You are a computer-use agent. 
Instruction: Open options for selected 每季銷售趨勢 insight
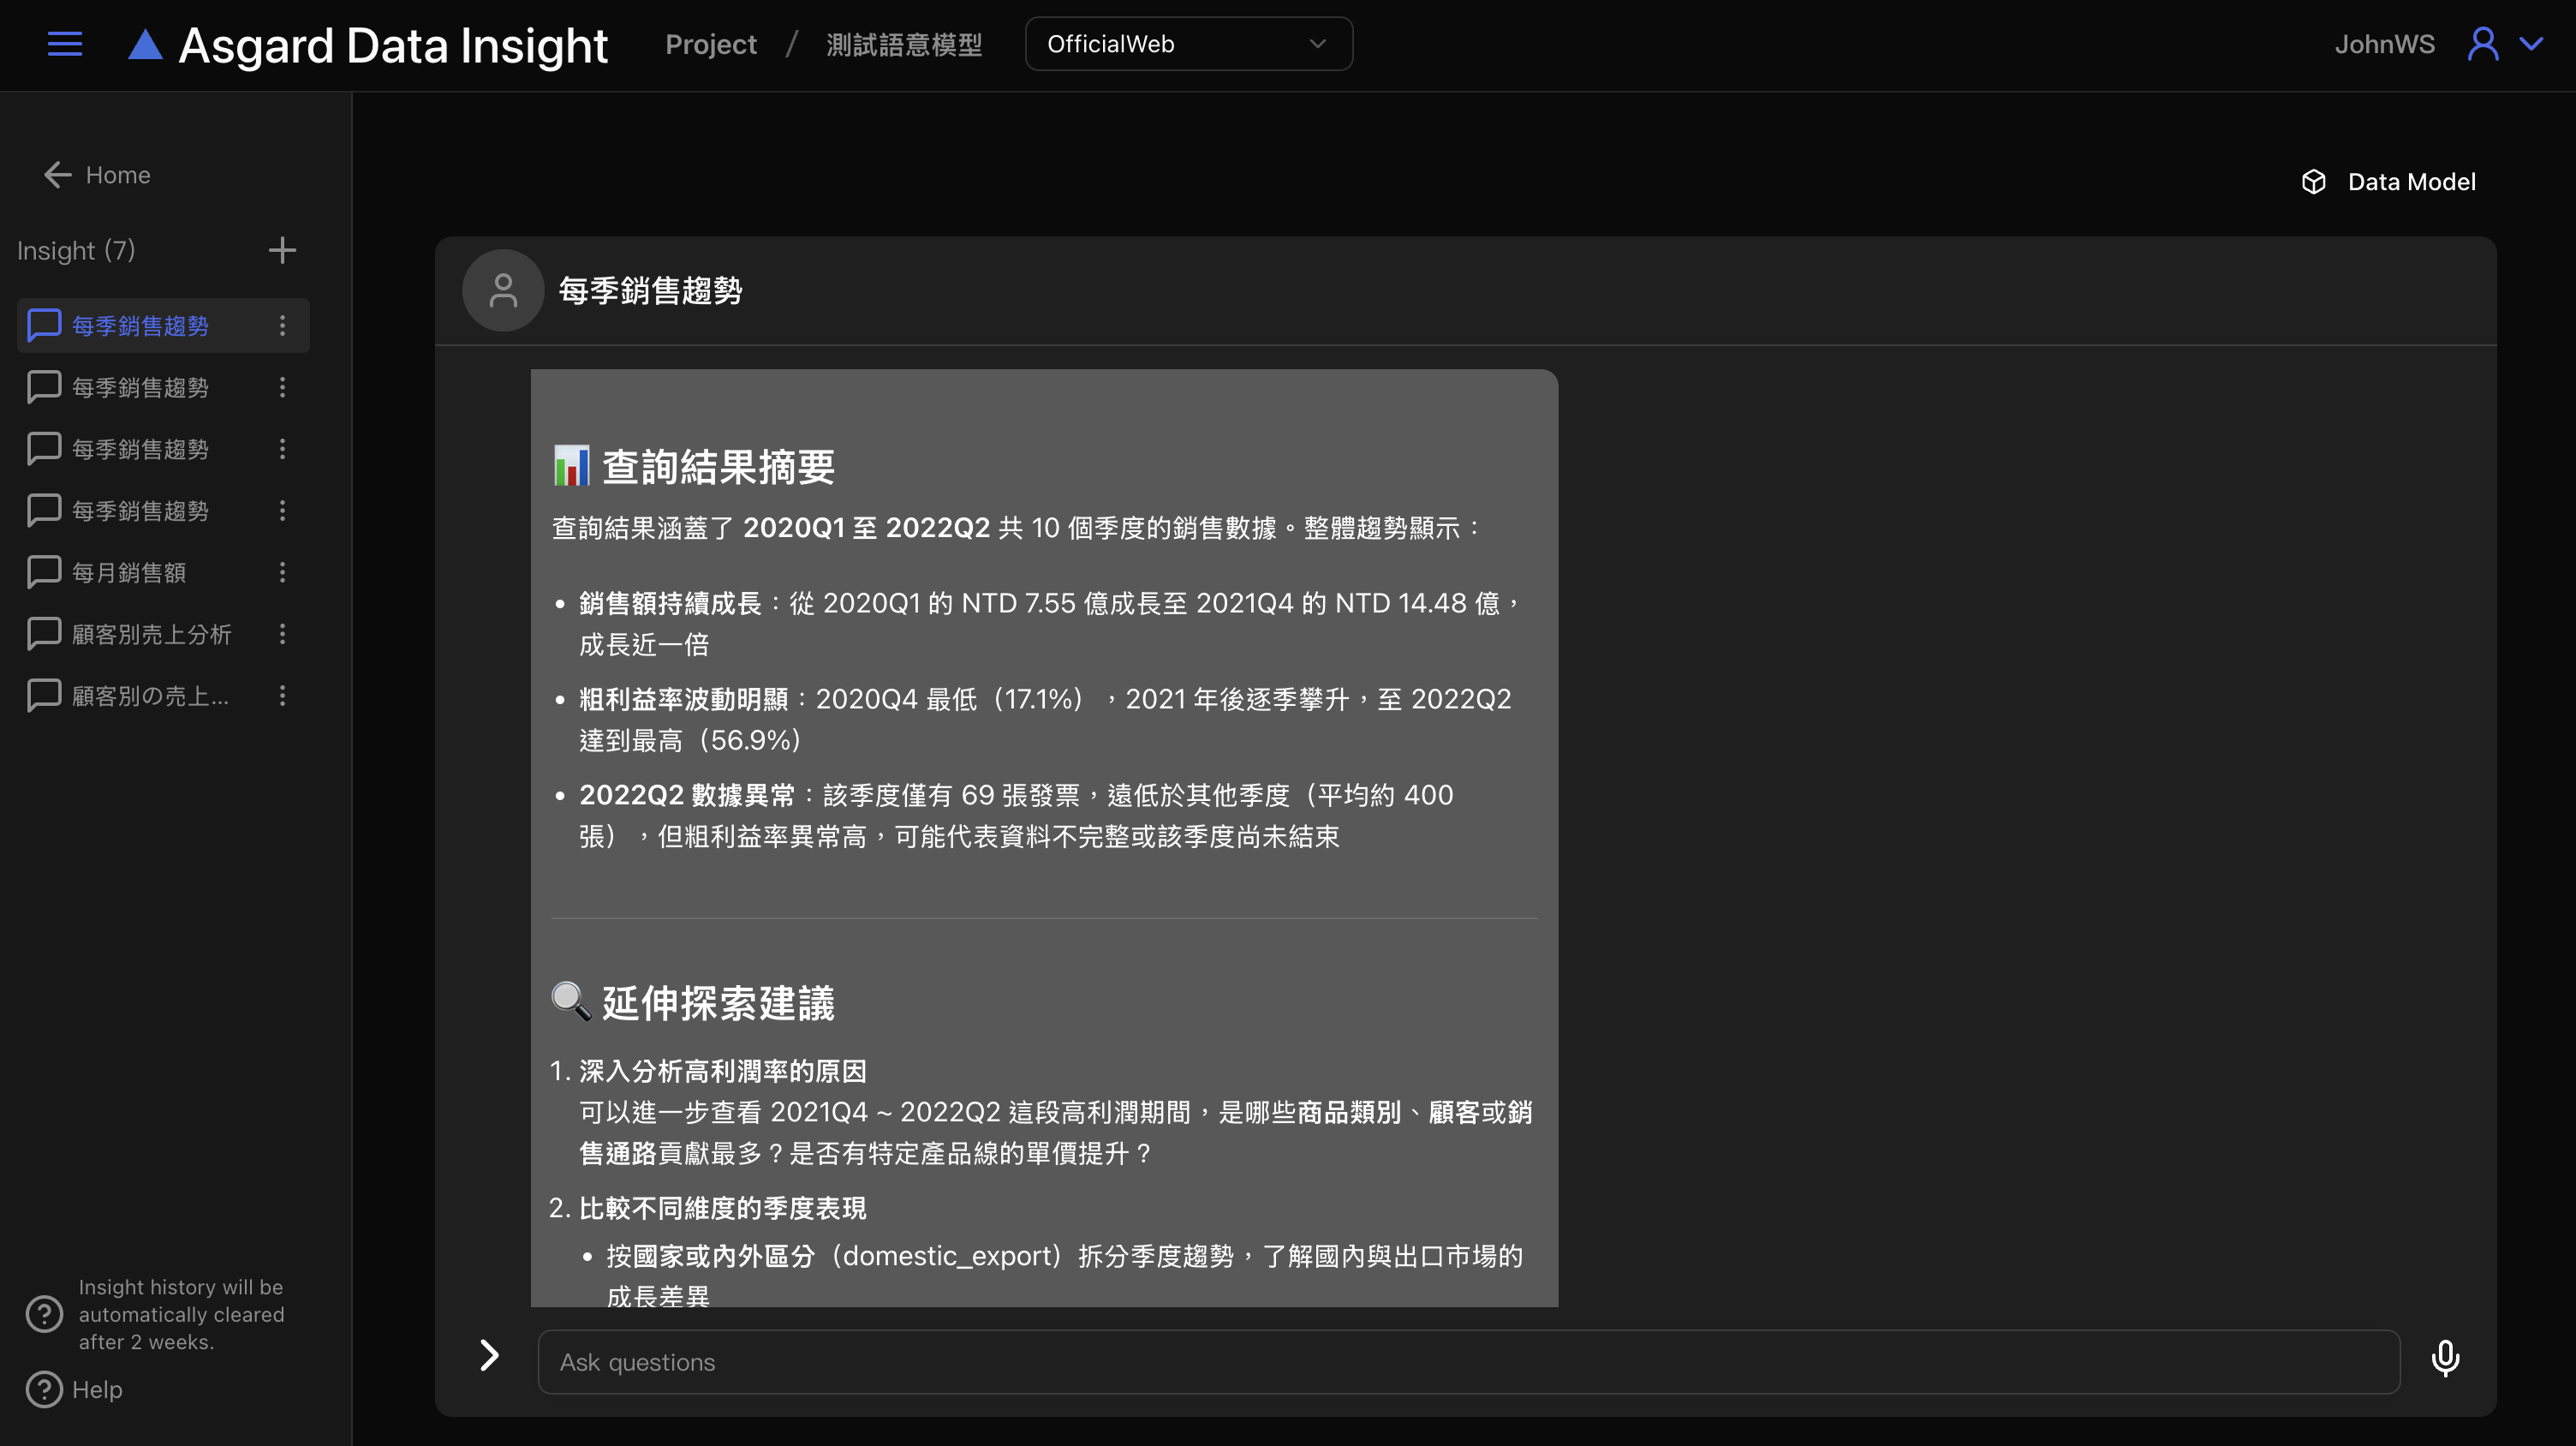tap(282, 326)
